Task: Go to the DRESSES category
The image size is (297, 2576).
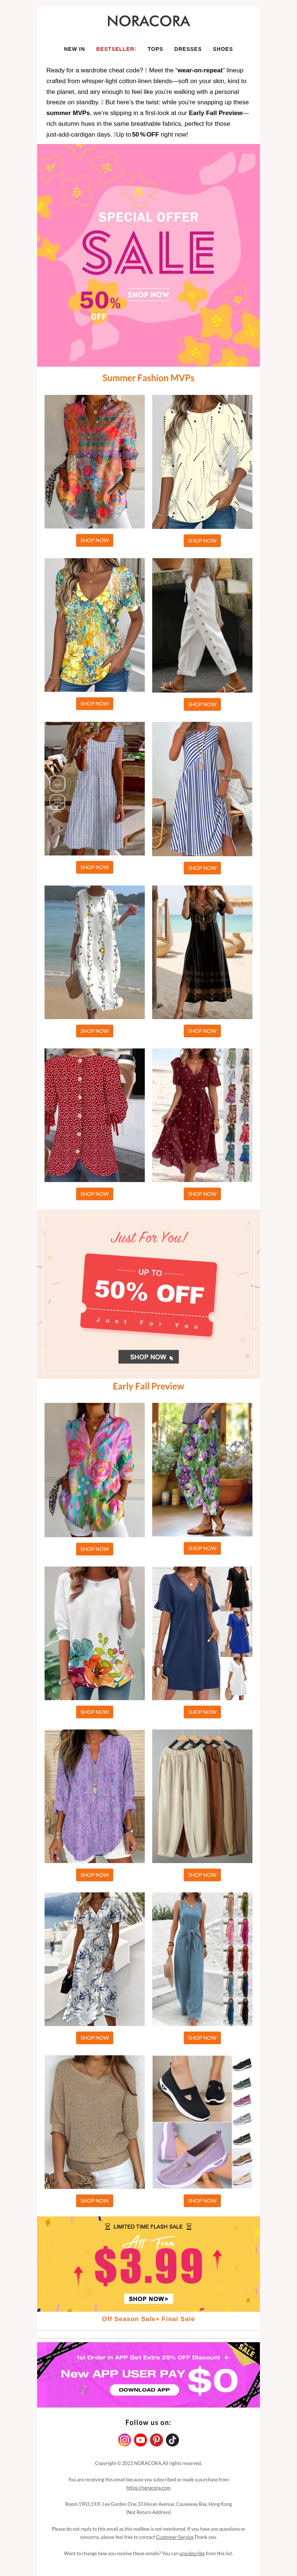Action: (x=188, y=49)
